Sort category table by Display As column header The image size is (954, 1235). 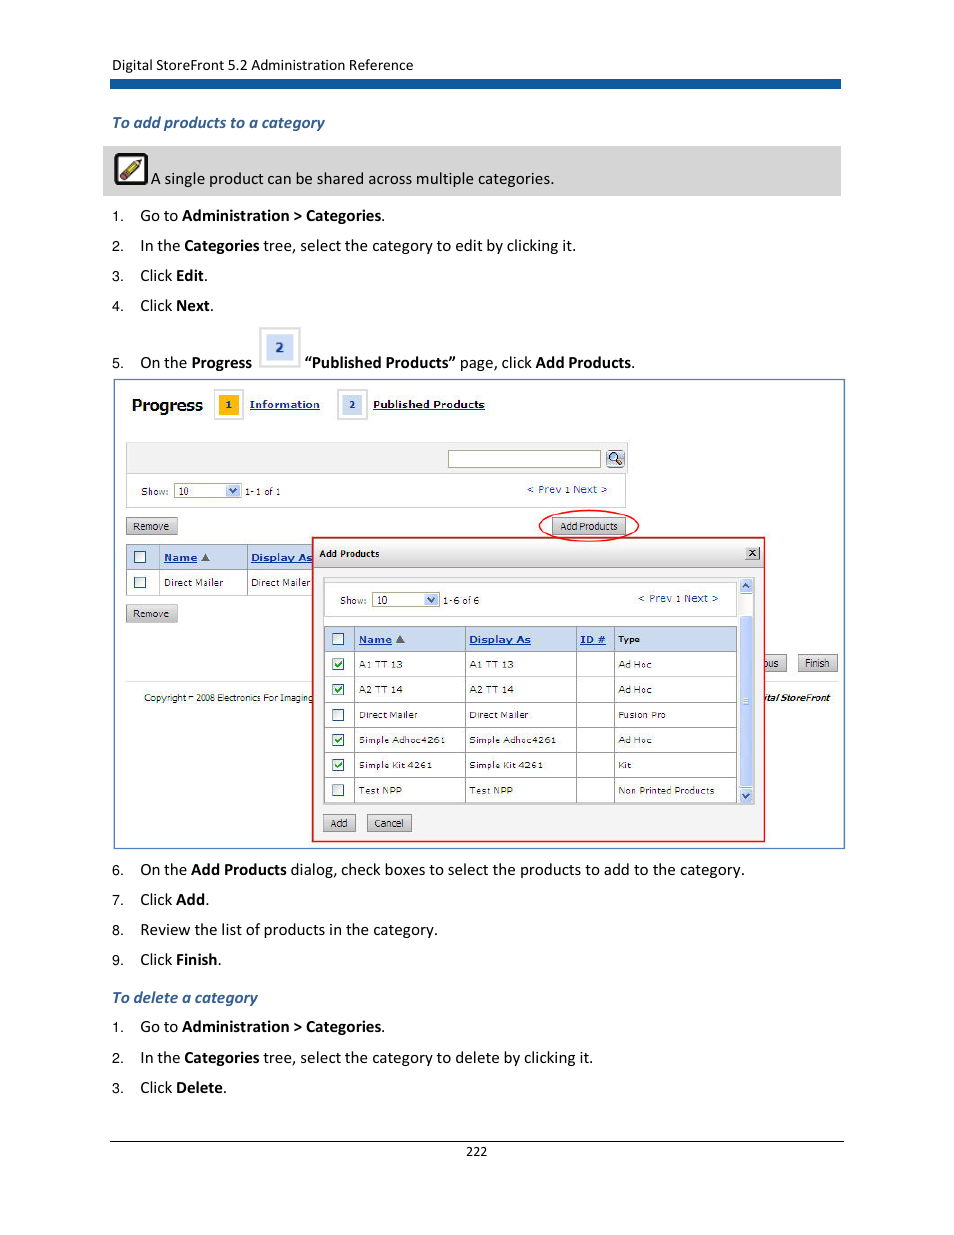(x=281, y=558)
